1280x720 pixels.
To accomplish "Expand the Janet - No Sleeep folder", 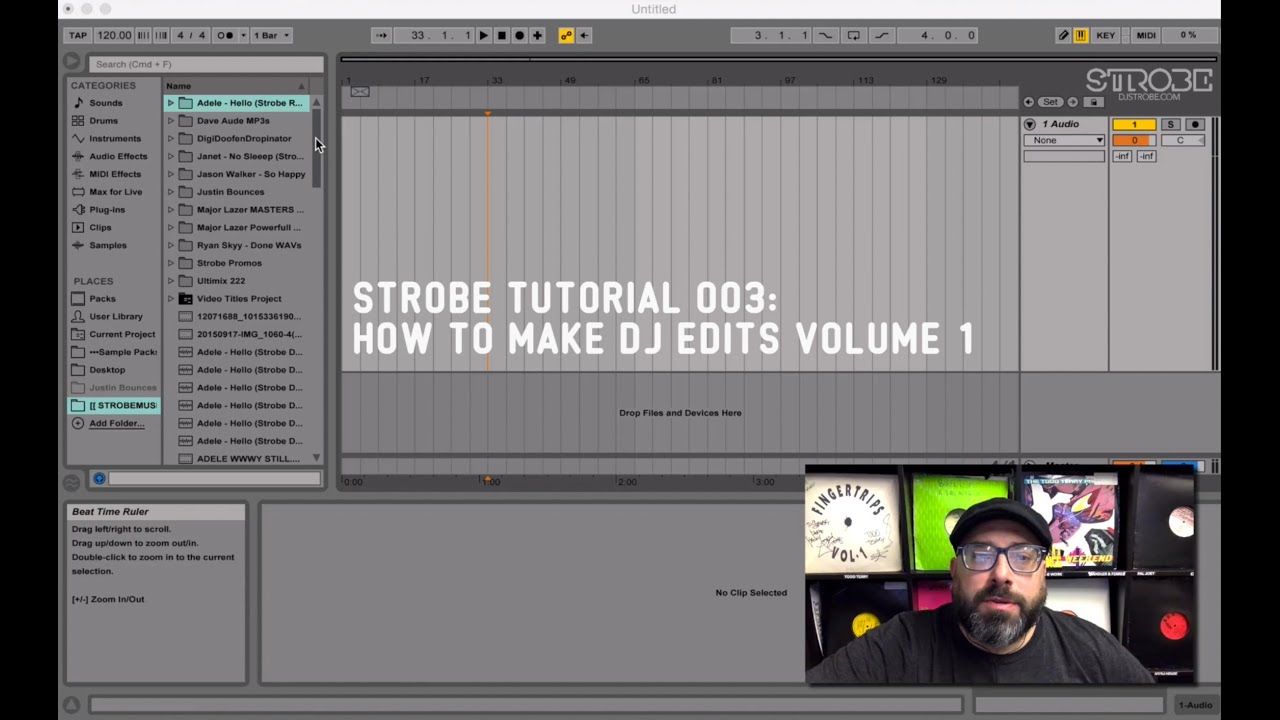I will coord(171,156).
